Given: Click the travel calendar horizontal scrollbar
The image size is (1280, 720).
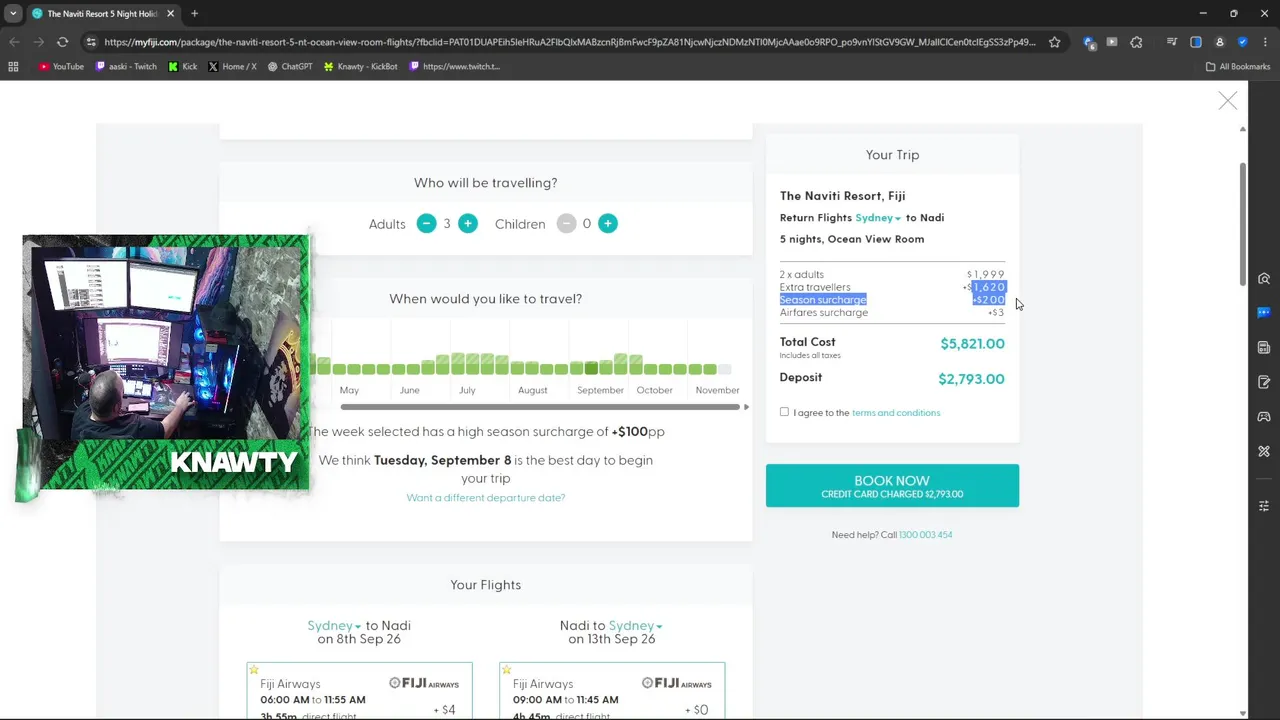Looking at the screenshot, I should coord(540,407).
